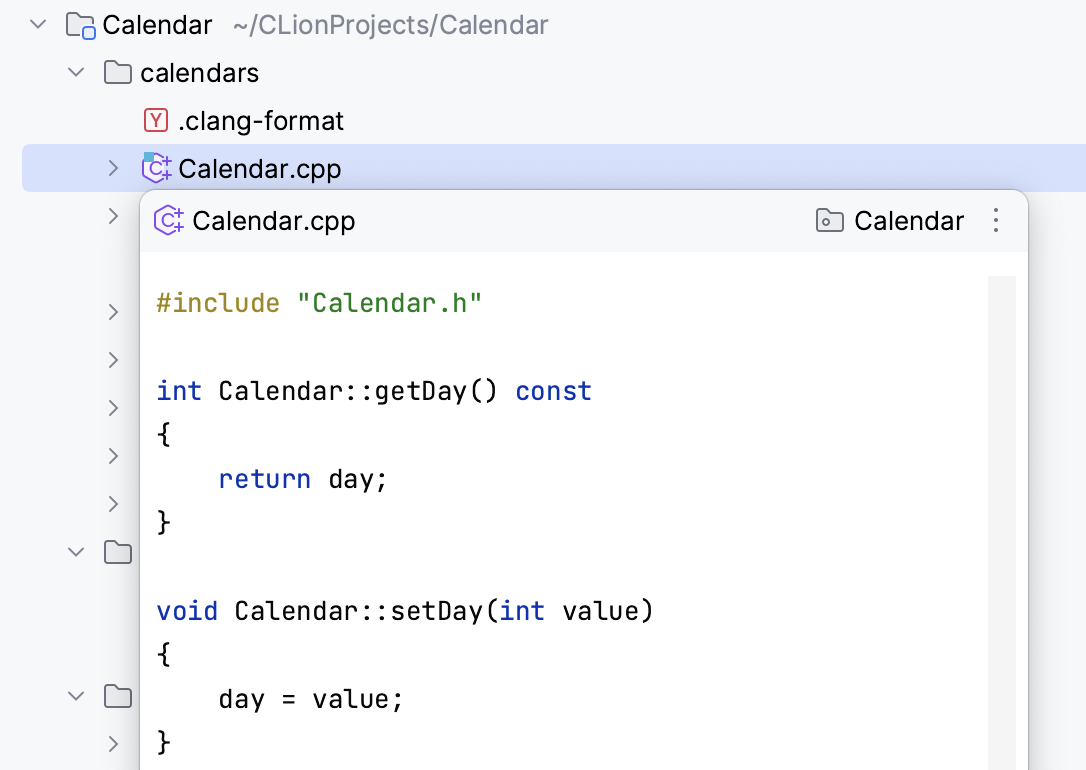
Task: Select the calendars folder label
Action: pyautogui.click(x=199, y=73)
